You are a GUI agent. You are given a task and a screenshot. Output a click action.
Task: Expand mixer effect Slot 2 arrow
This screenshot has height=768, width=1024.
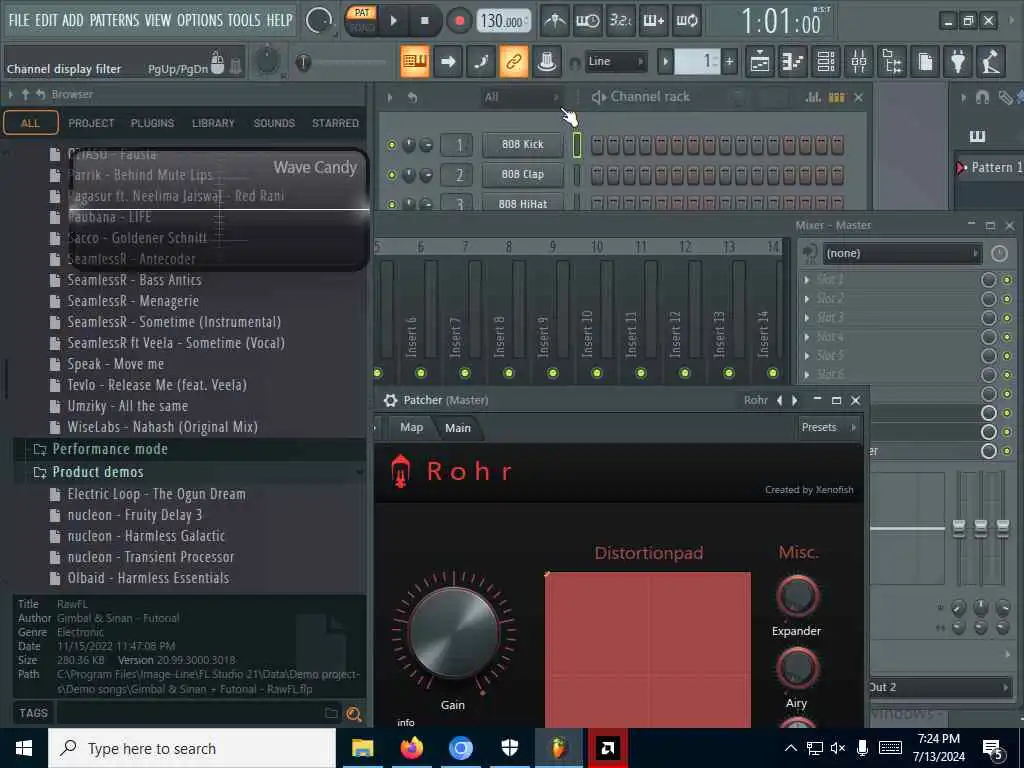(807, 298)
